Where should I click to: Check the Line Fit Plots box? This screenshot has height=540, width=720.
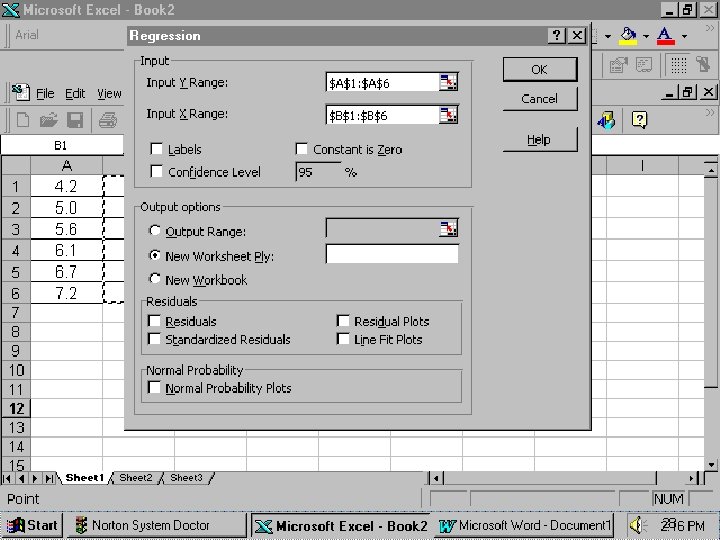(x=343, y=339)
